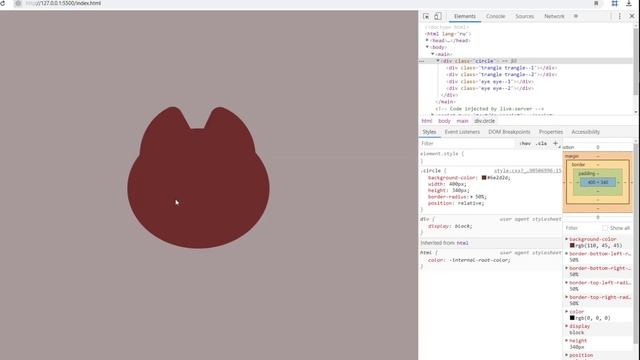Add a new style rule with plus icon
This screenshot has width=640, height=360.
(555, 143)
